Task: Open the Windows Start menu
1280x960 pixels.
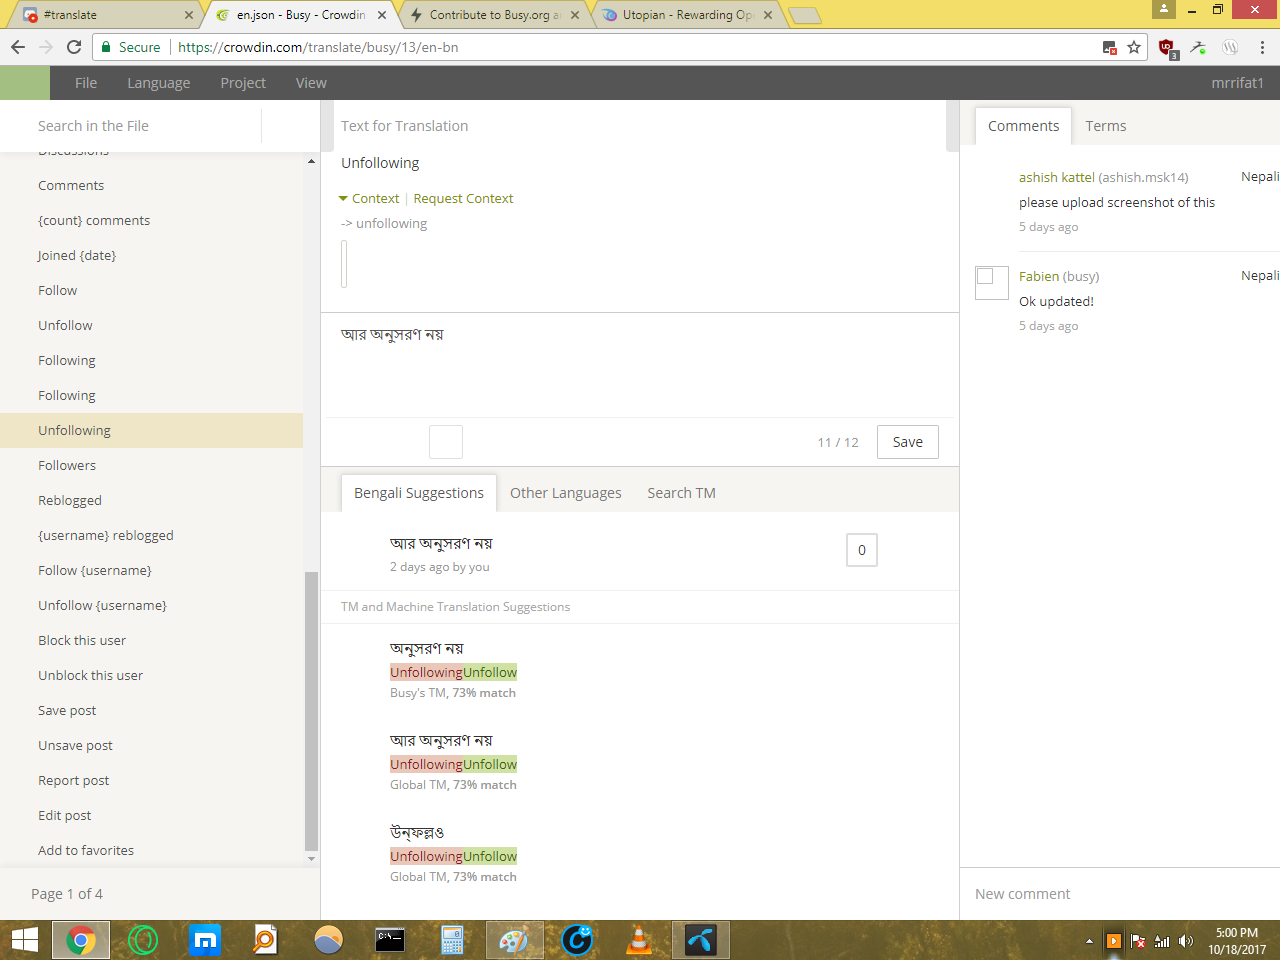Action: (x=24, y=940)
